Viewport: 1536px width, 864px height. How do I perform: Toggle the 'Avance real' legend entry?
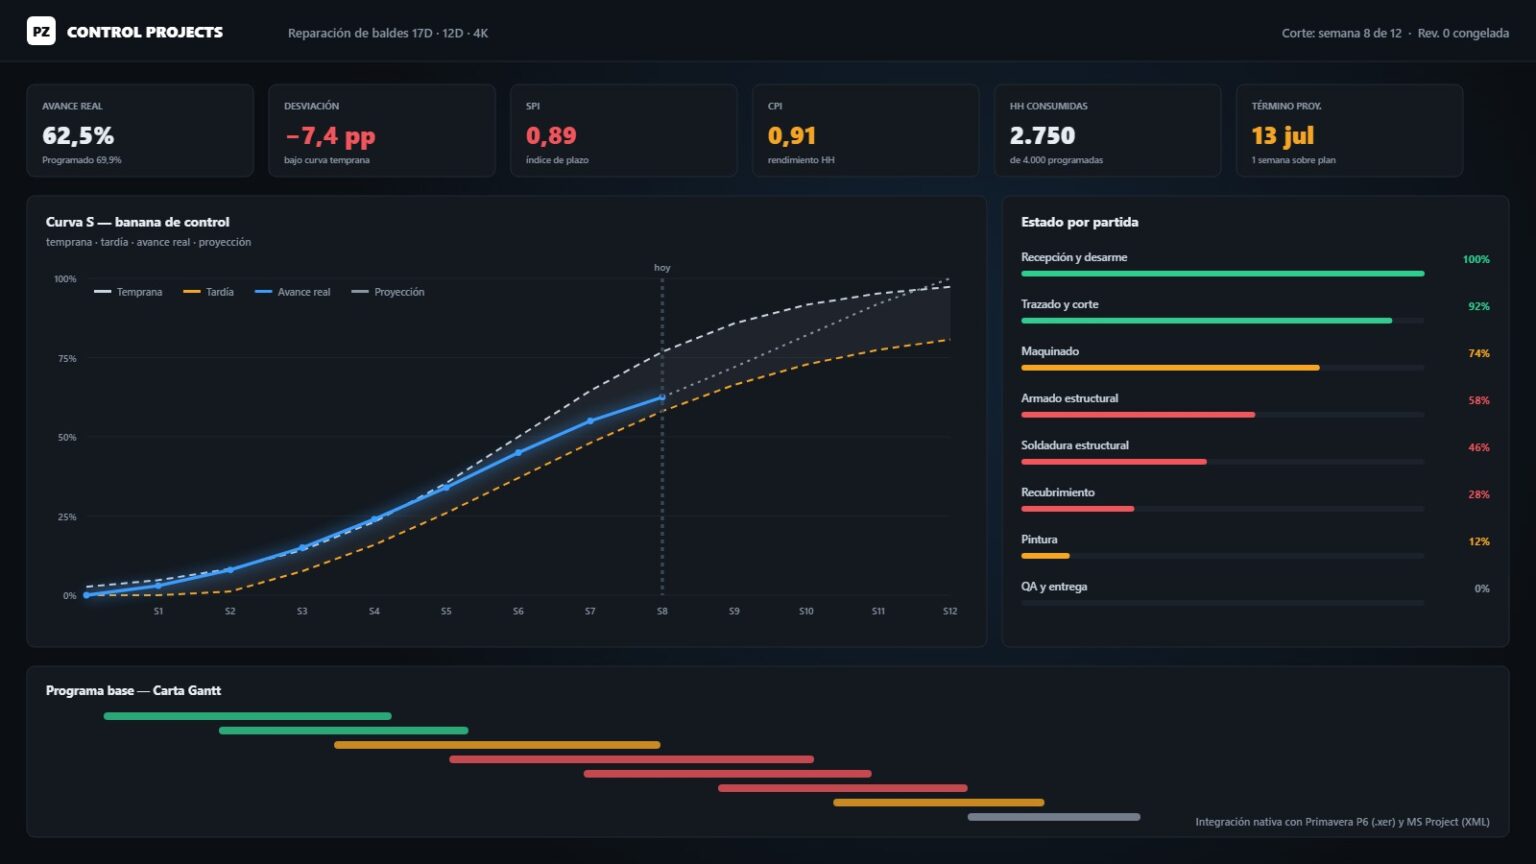click(293, 292)
